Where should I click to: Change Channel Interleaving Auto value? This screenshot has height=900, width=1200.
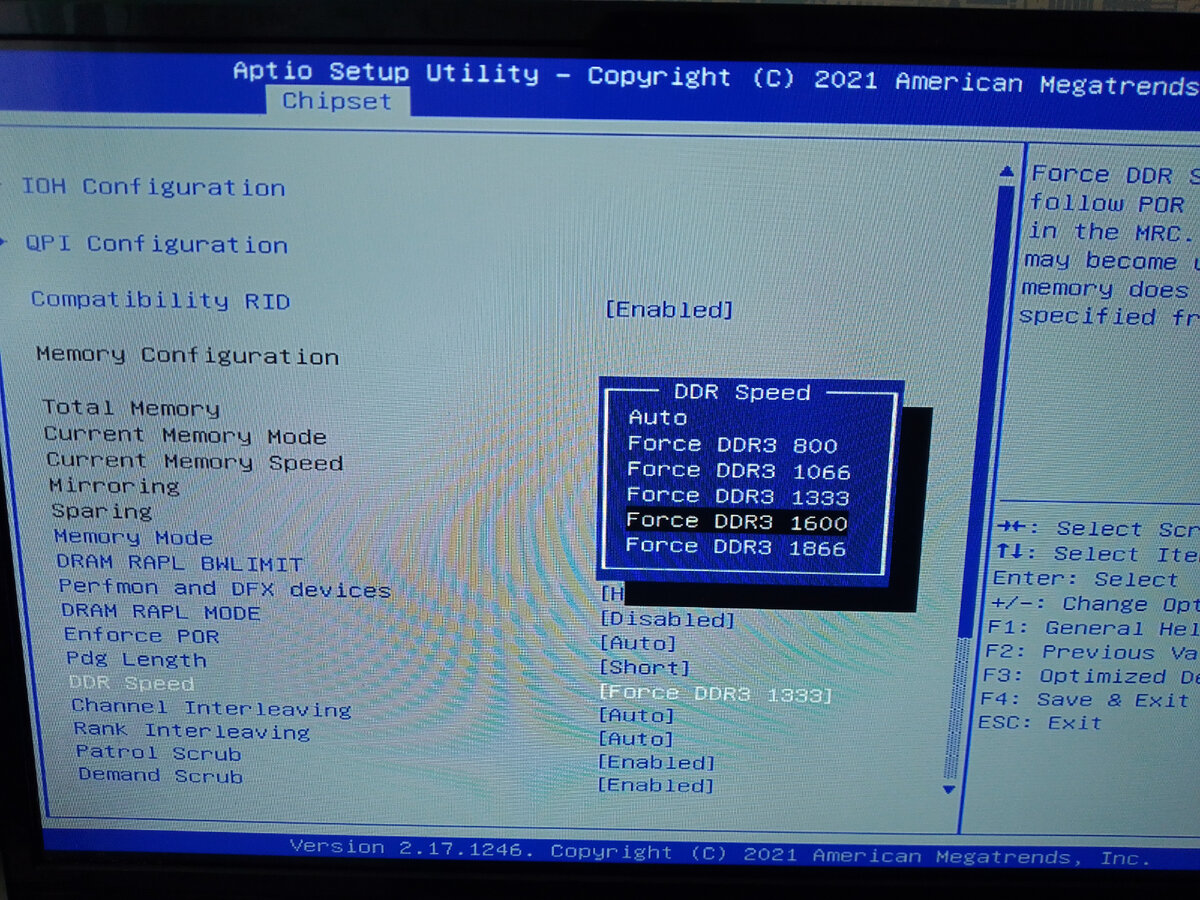[x=637, y=715]
